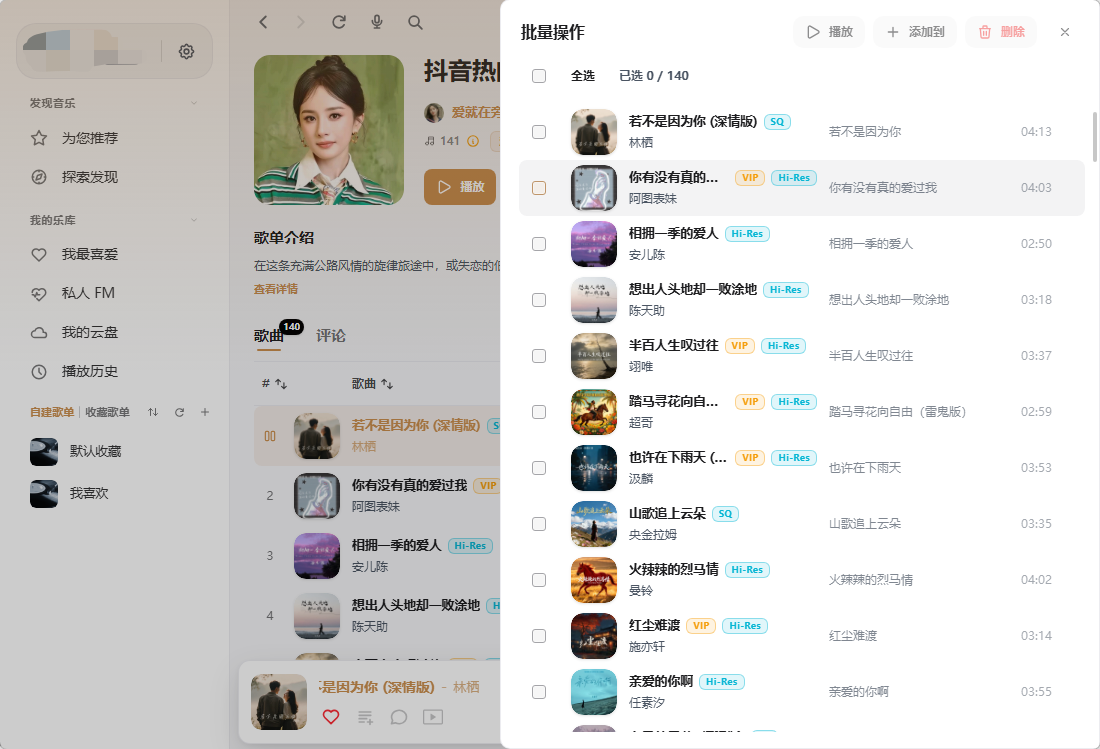Select checkbox for 想出人头地却一败涂地
This screenshot has height=749, width=1100.
539,300
